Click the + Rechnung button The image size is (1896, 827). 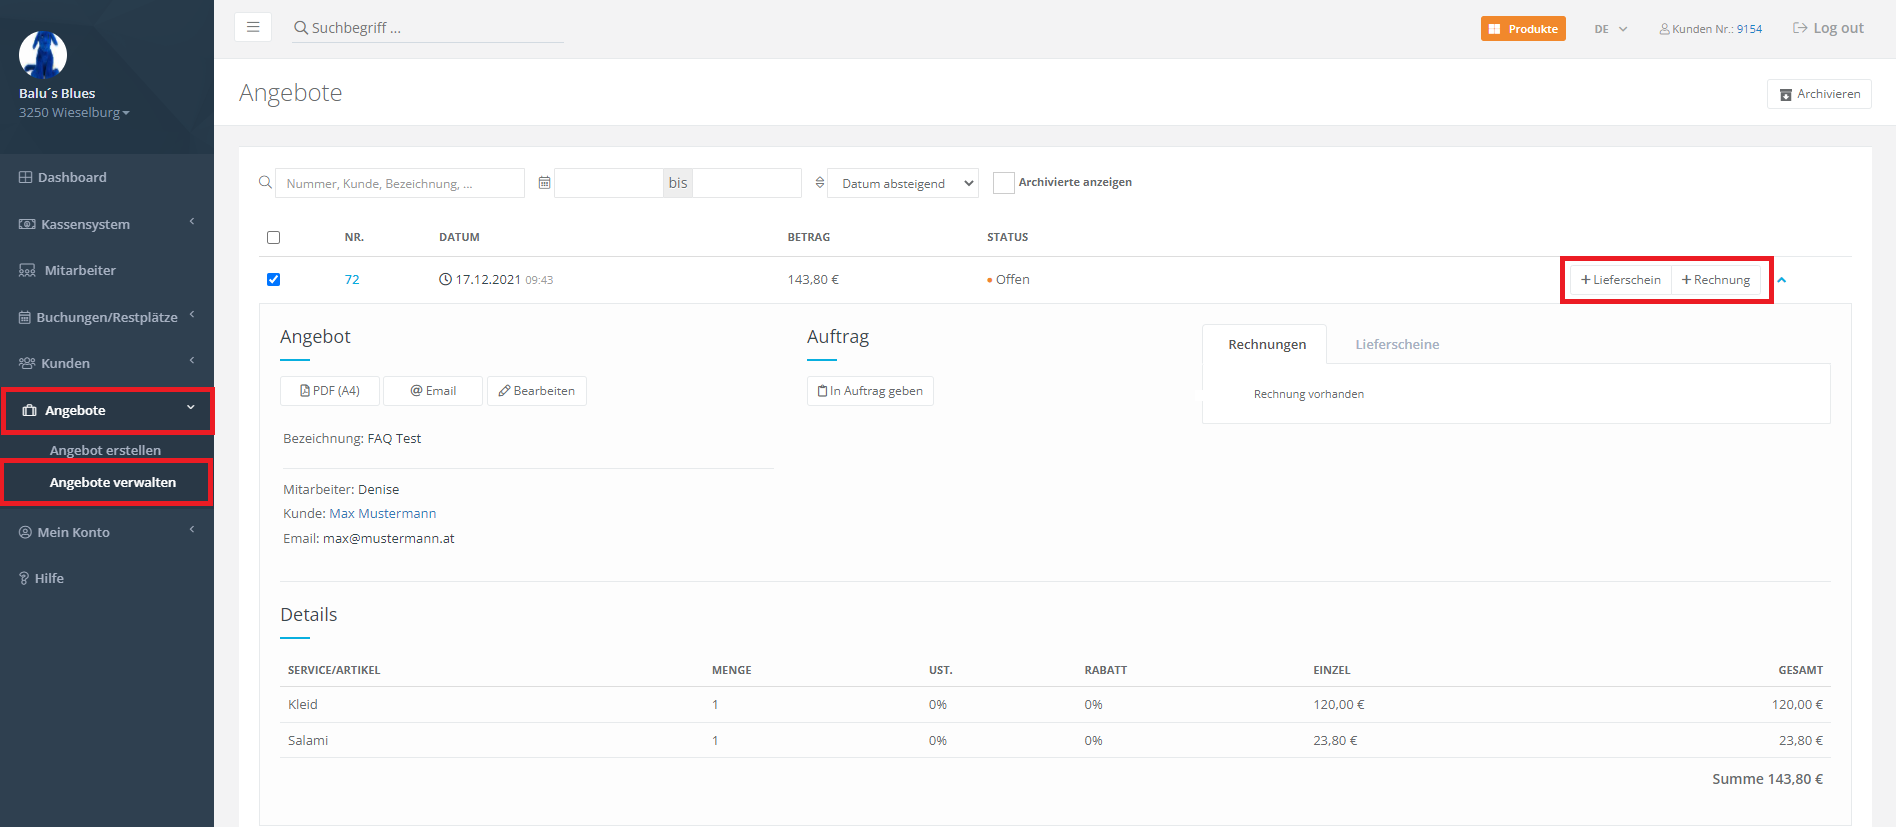click(x=1716, y=280)
